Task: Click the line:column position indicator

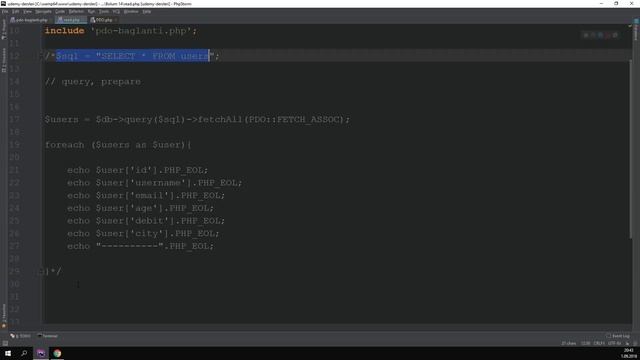Action: [x=585, y=343]
